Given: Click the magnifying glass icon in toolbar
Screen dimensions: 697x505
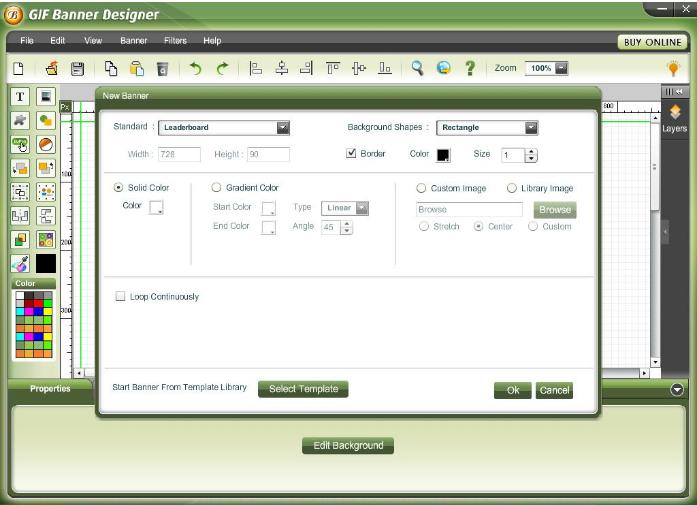Looking at the screenshot, I should point(417,68).
